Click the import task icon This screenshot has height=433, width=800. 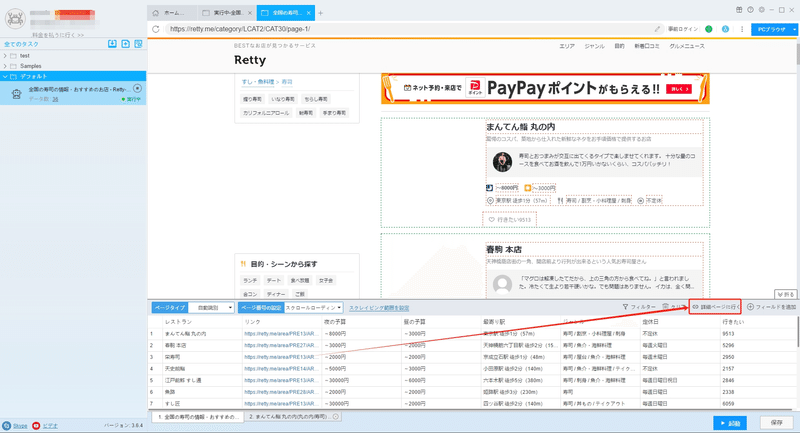112,44
